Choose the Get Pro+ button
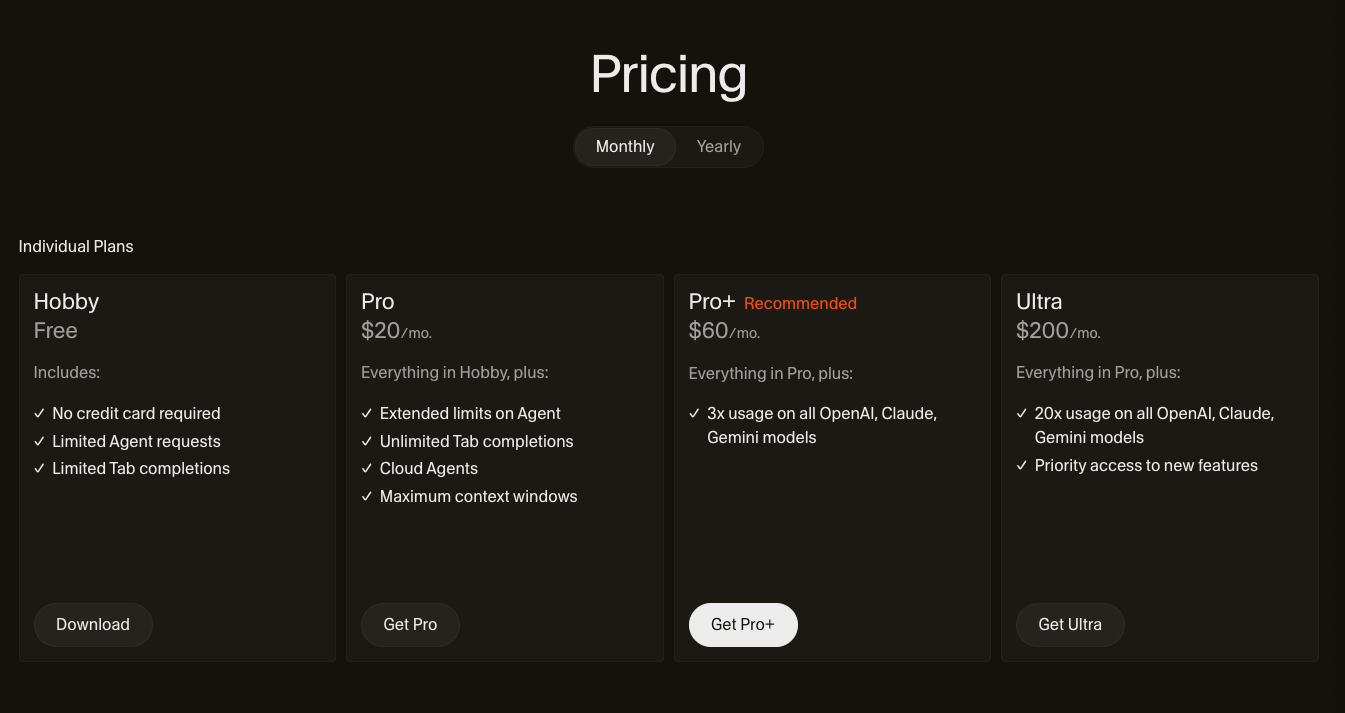The width and height of the screenshot is (1345, 713). (x=743, y=624)
